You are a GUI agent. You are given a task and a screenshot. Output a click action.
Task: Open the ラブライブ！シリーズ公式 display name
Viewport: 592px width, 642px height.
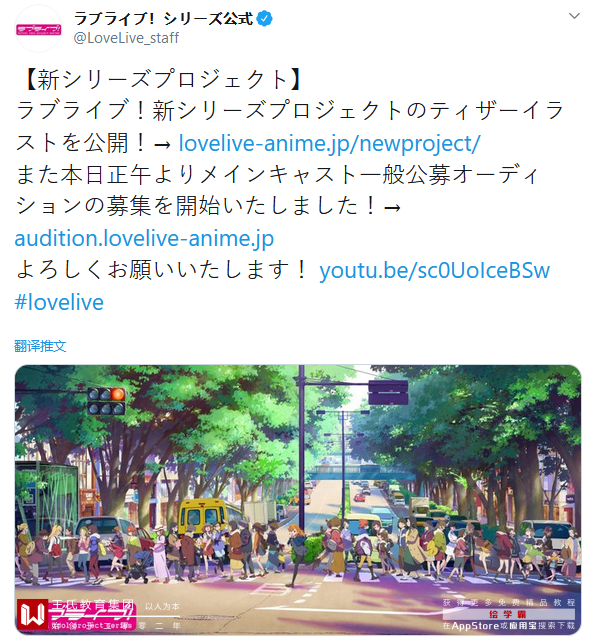[x=163, y=18]
